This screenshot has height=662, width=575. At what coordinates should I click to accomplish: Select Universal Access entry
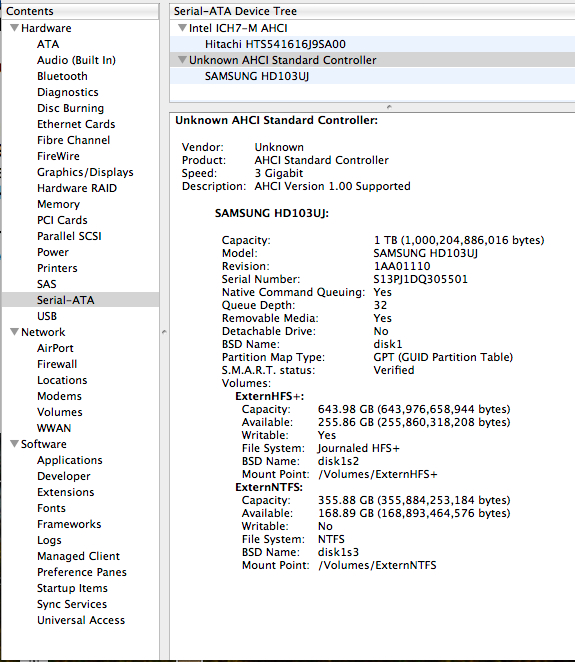coord(81,621)
